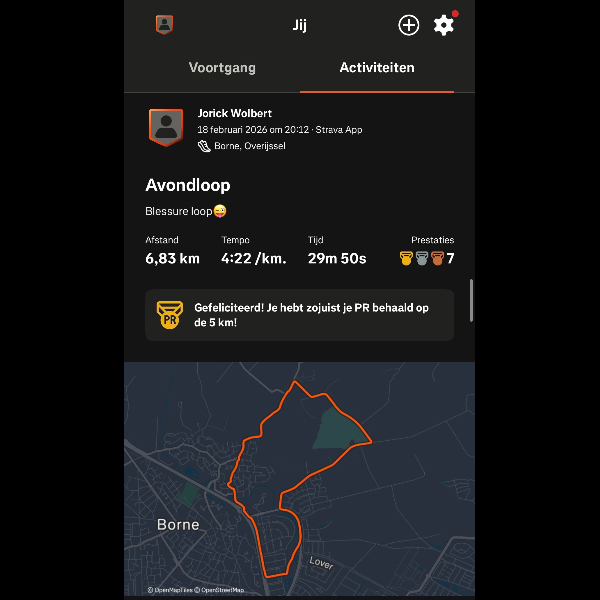Open the Avondloop activity title
600x600 pixels.
tap(188, 185)
